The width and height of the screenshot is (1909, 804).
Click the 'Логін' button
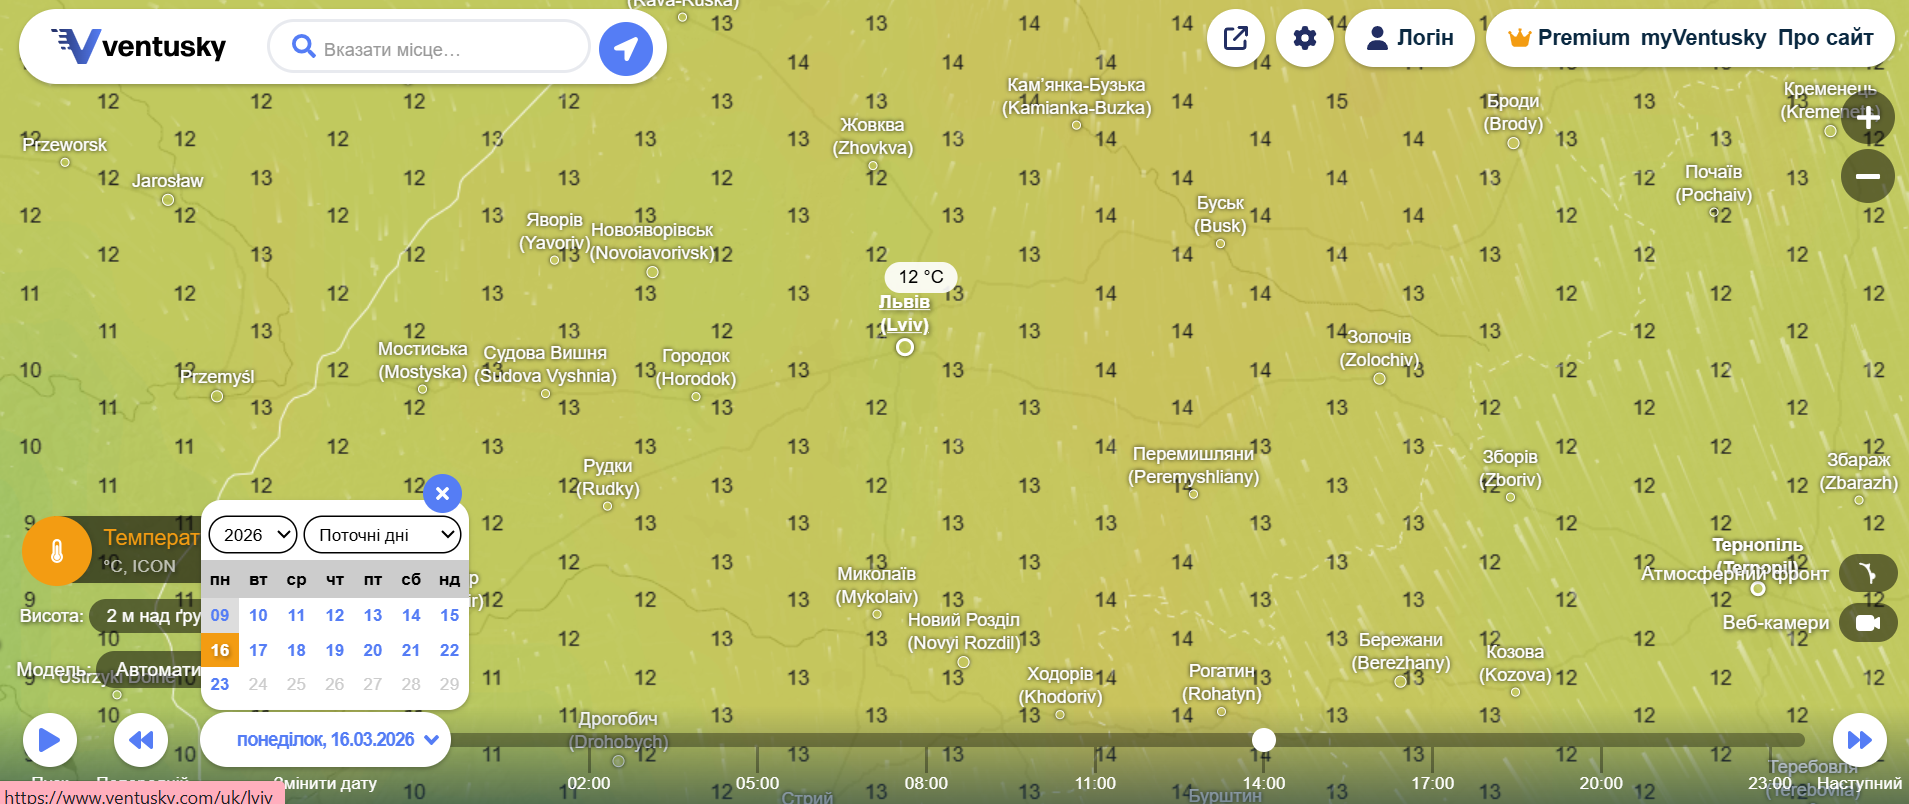tap(1410, 38)
